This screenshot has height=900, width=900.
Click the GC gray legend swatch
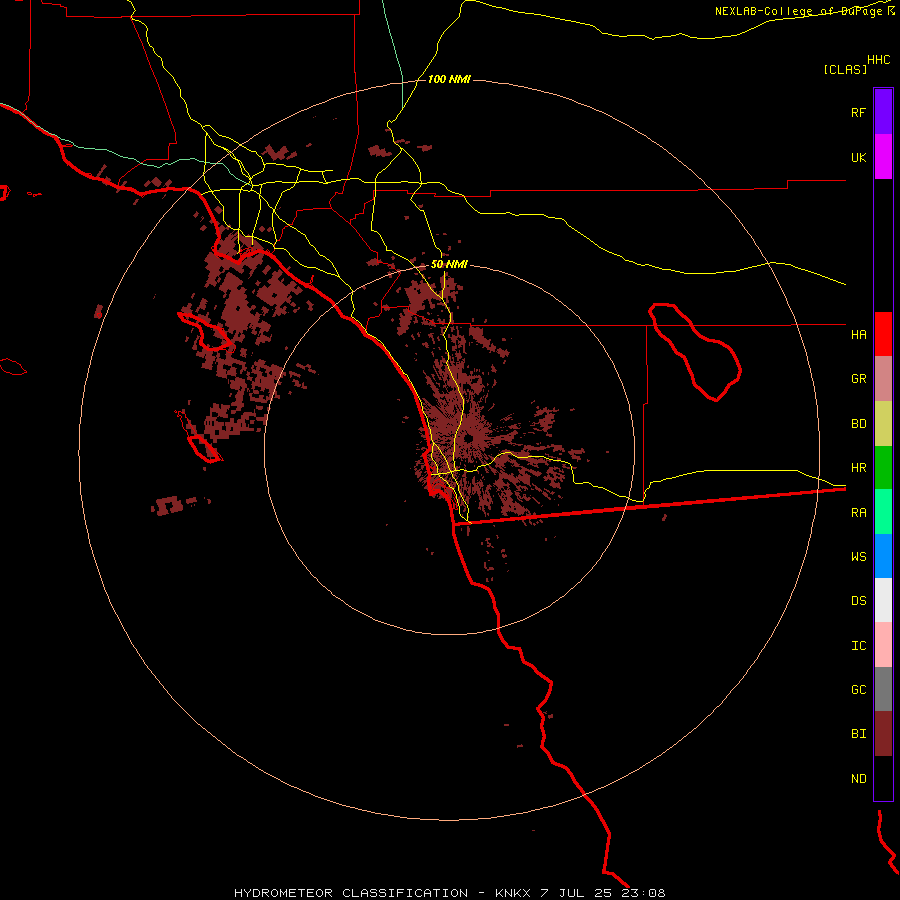click(883, 689)
